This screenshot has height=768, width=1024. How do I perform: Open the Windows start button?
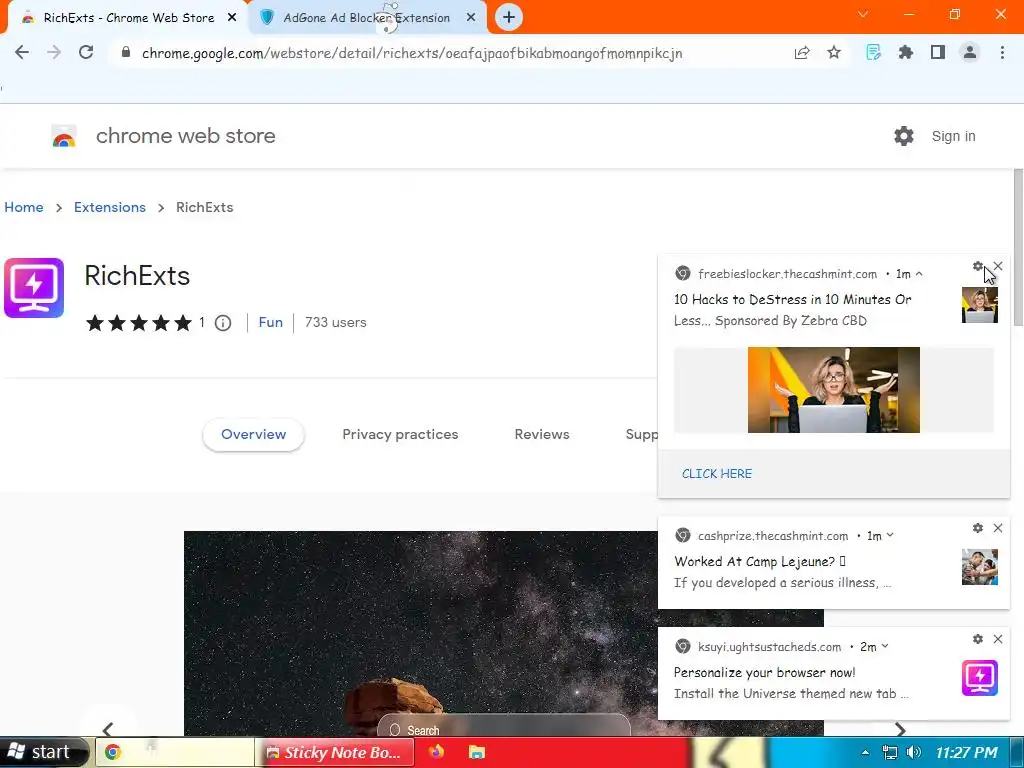43,752
